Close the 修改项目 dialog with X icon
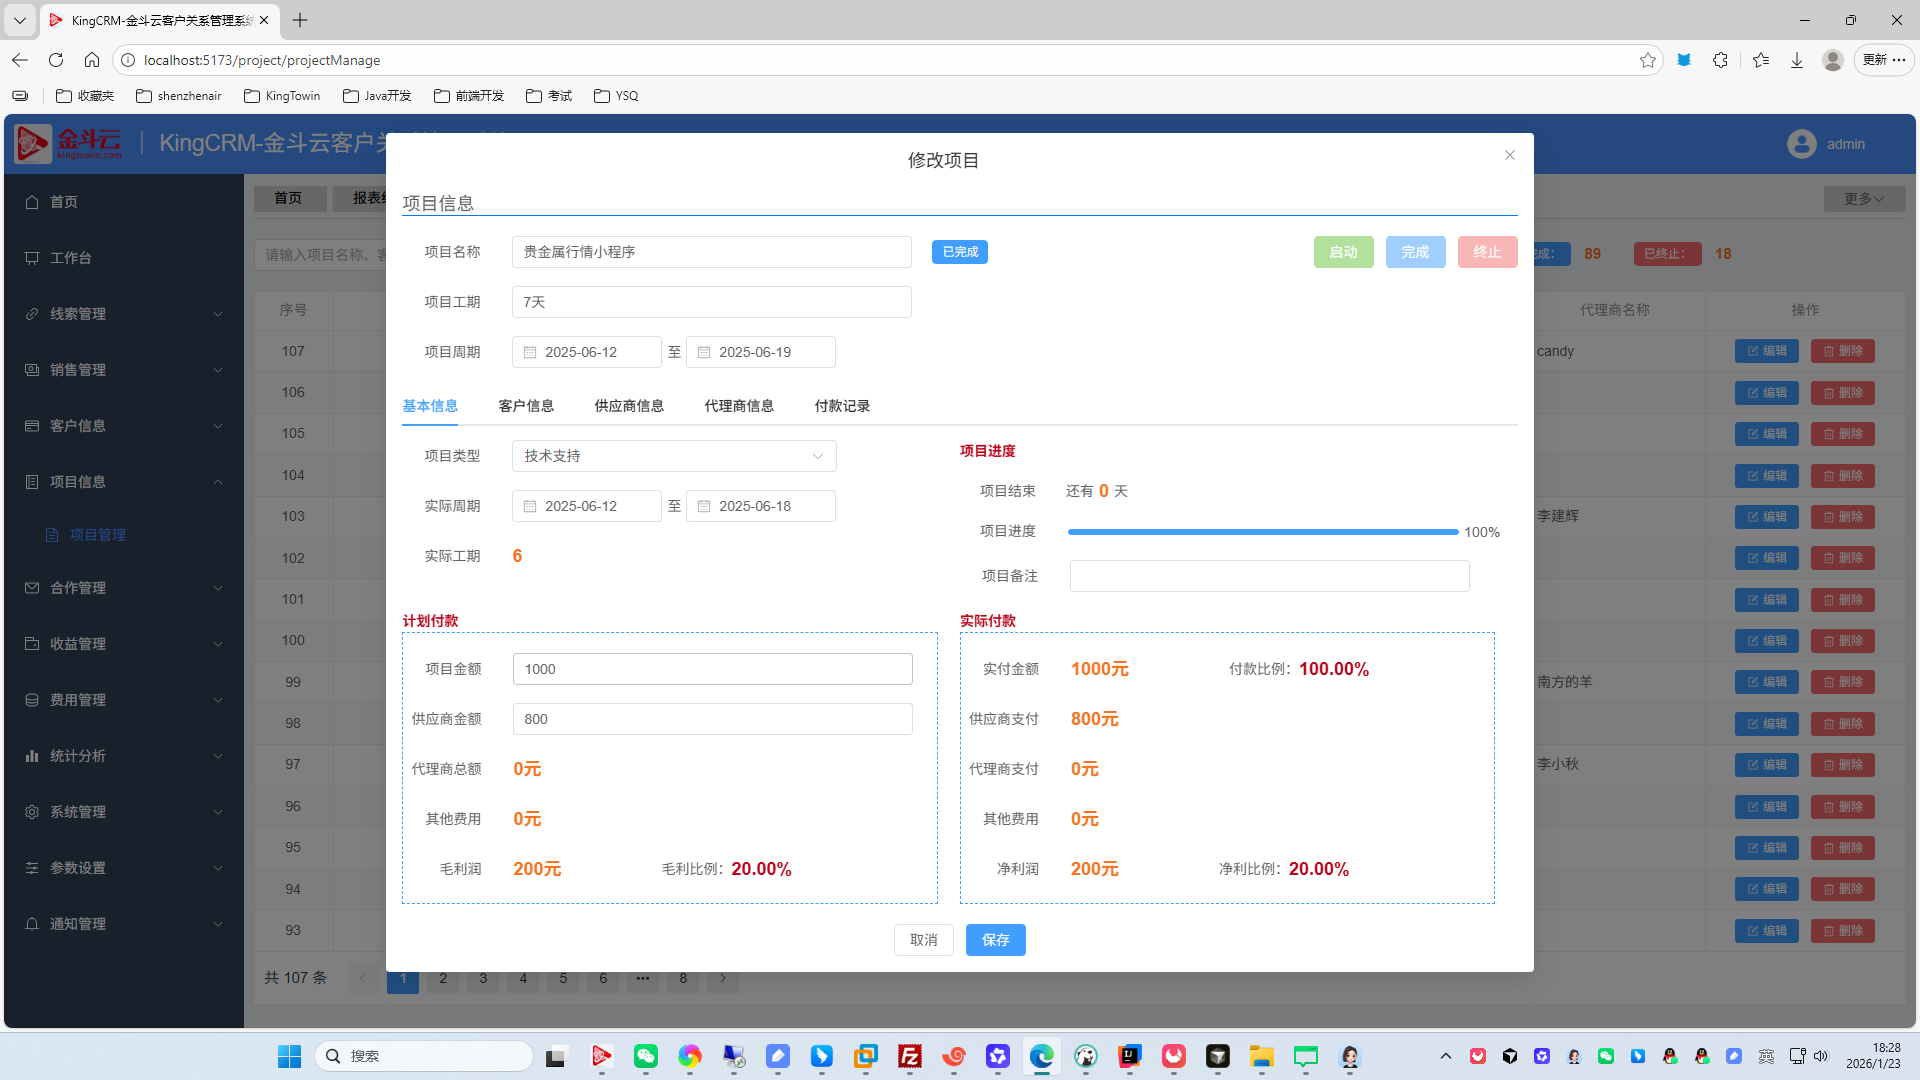Screen dimensions: 1920x1080 tap(1510, 155)
